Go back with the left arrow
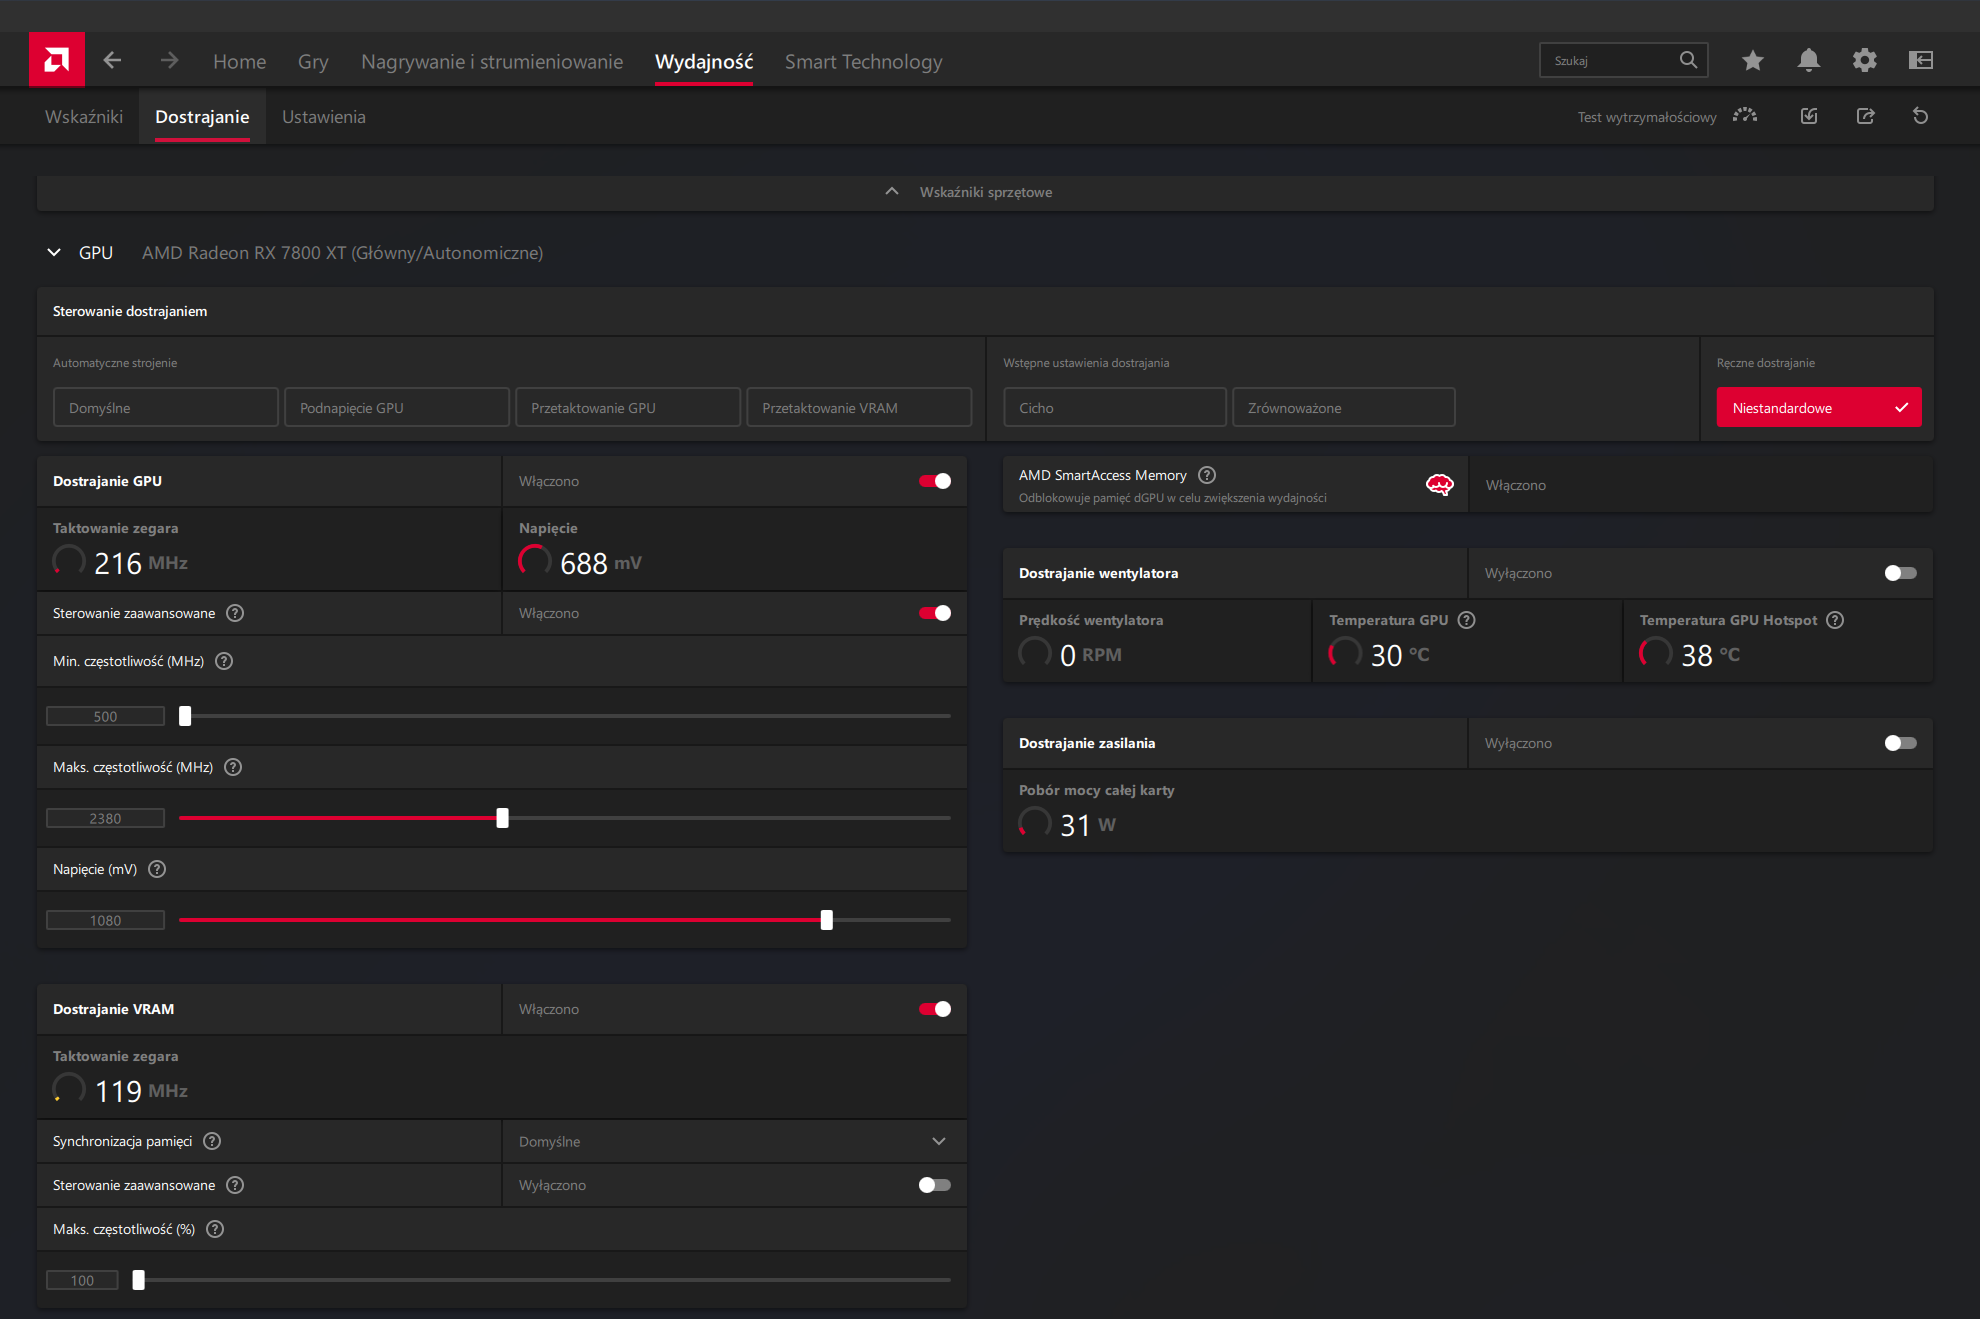 pos(112,61)
